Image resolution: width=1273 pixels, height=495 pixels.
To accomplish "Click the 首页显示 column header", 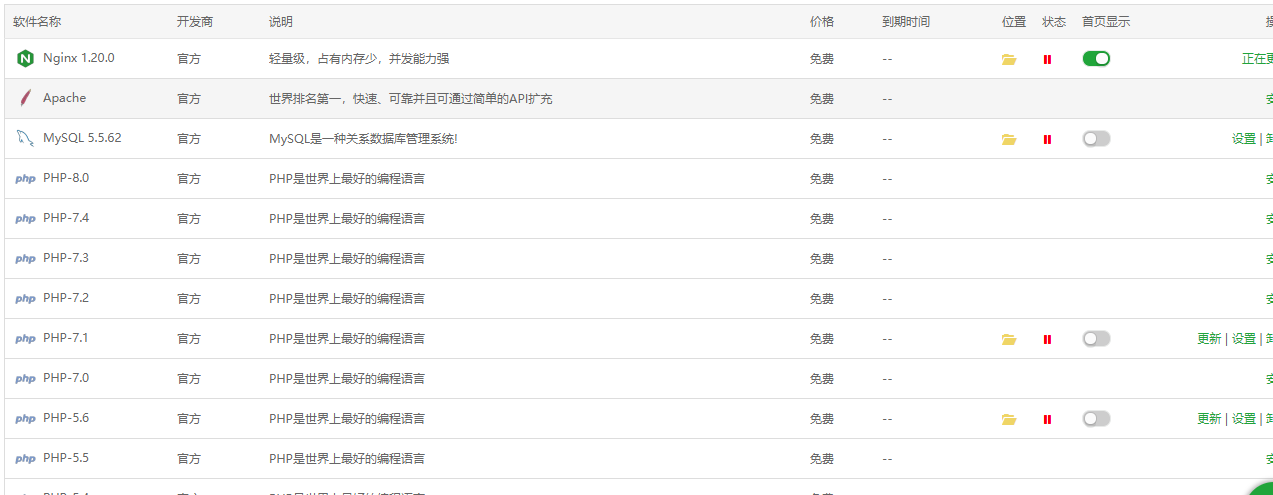I will (1106, 22).
